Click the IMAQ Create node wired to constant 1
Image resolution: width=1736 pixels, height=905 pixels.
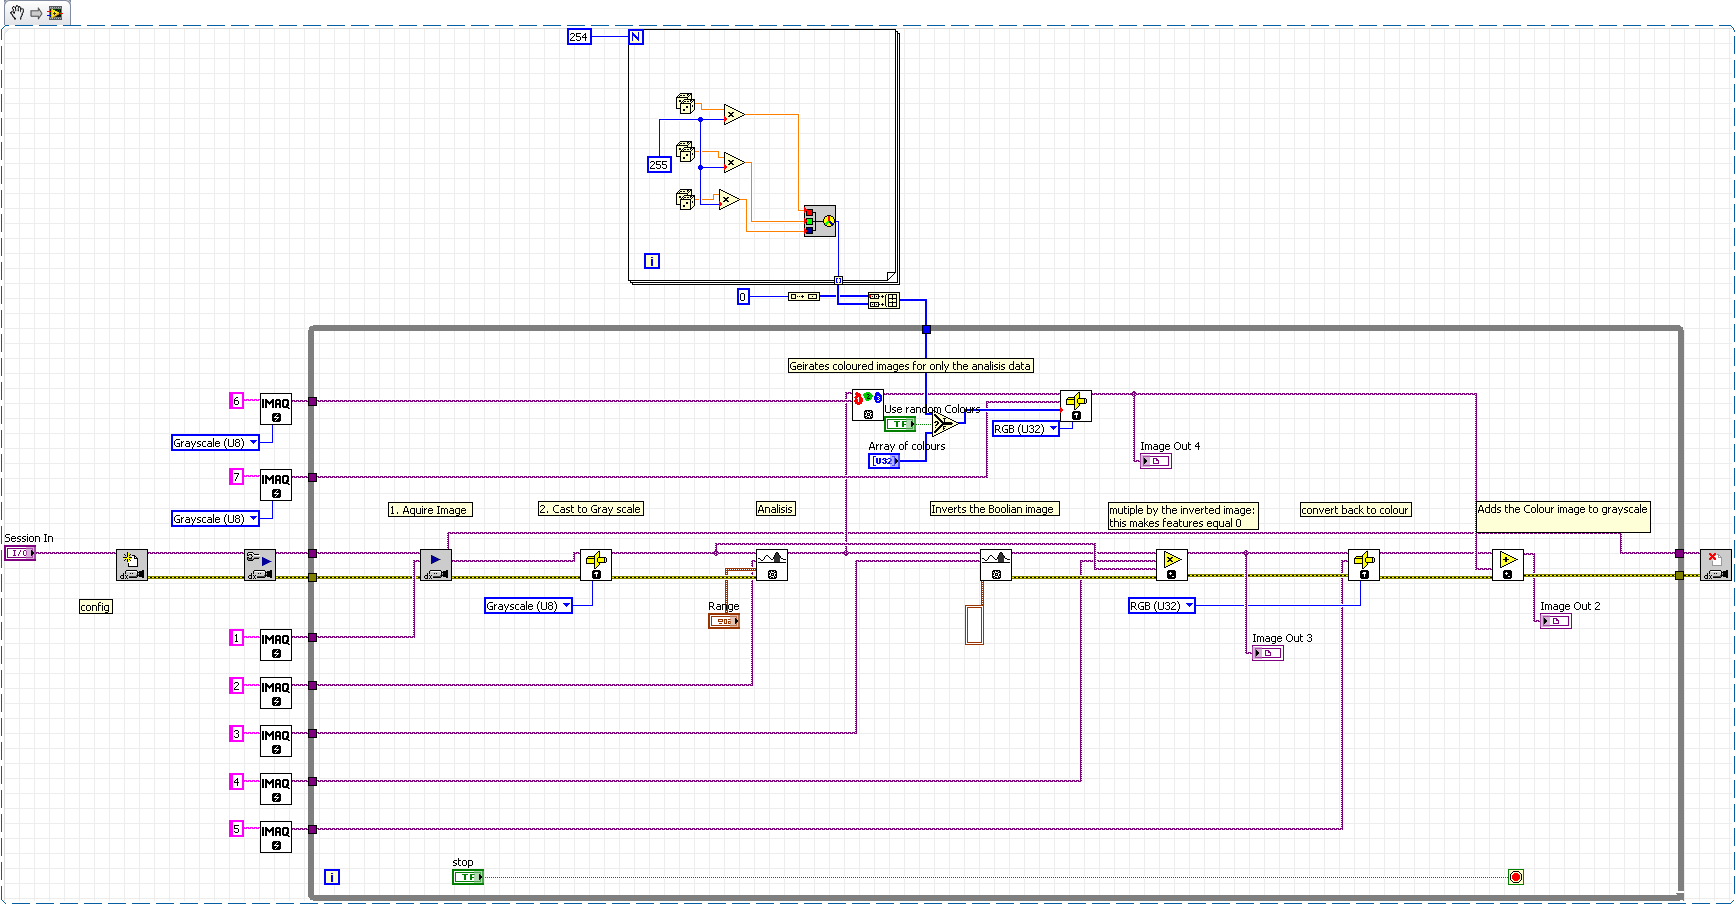[x=276, y=645]
